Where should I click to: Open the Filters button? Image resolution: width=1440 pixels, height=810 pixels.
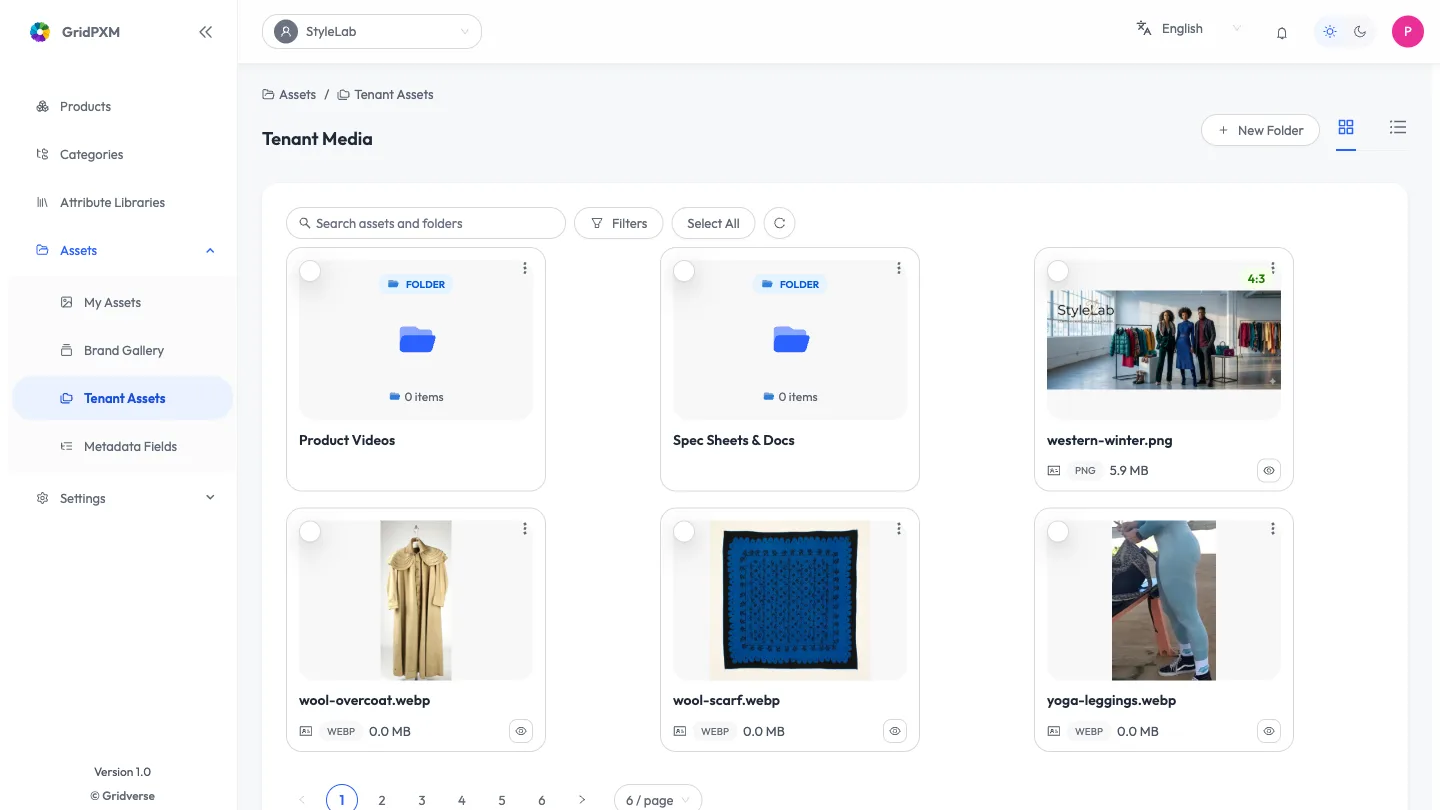coord(619,223)
